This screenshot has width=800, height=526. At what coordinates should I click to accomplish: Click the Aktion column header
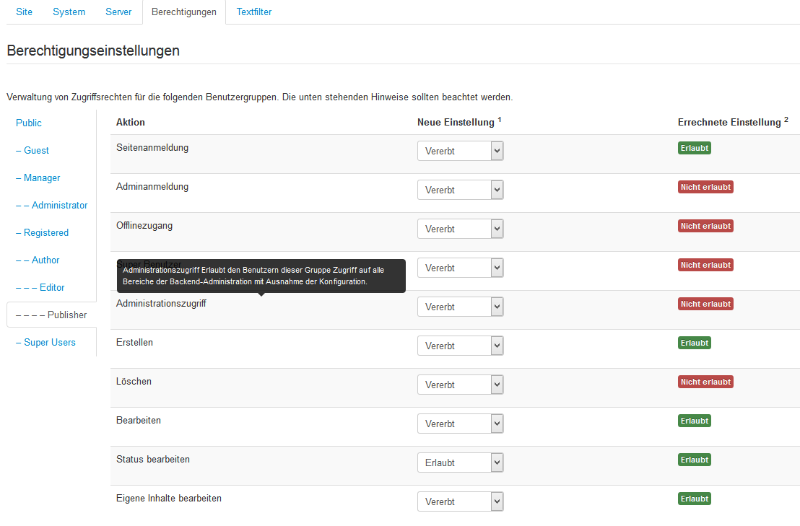(130, 122)
